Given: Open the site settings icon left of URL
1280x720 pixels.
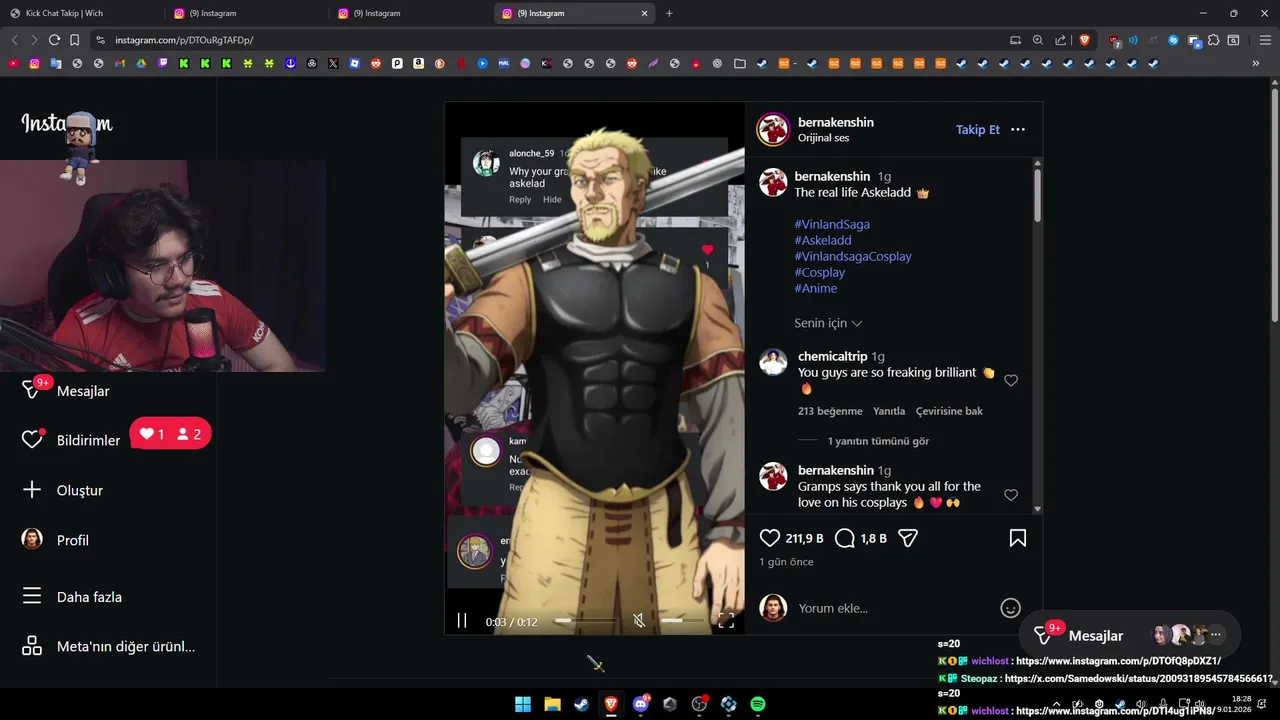Looking at the screenshot, I should 99,40.
